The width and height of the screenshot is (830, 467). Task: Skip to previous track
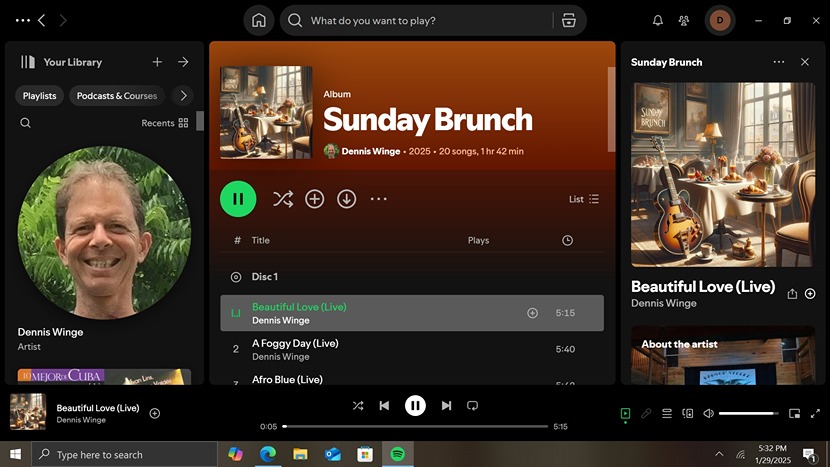(384, 406)
